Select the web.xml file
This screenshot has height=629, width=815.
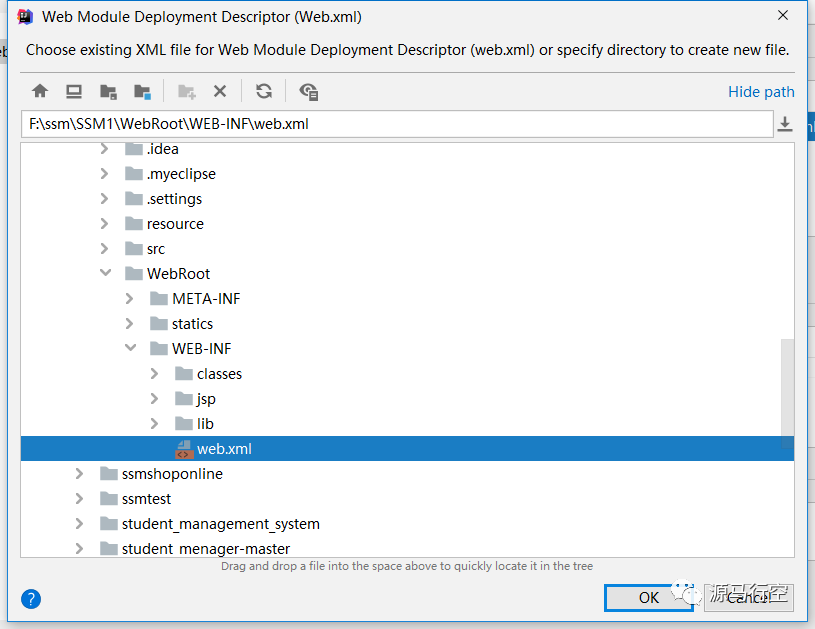point(224,449)
